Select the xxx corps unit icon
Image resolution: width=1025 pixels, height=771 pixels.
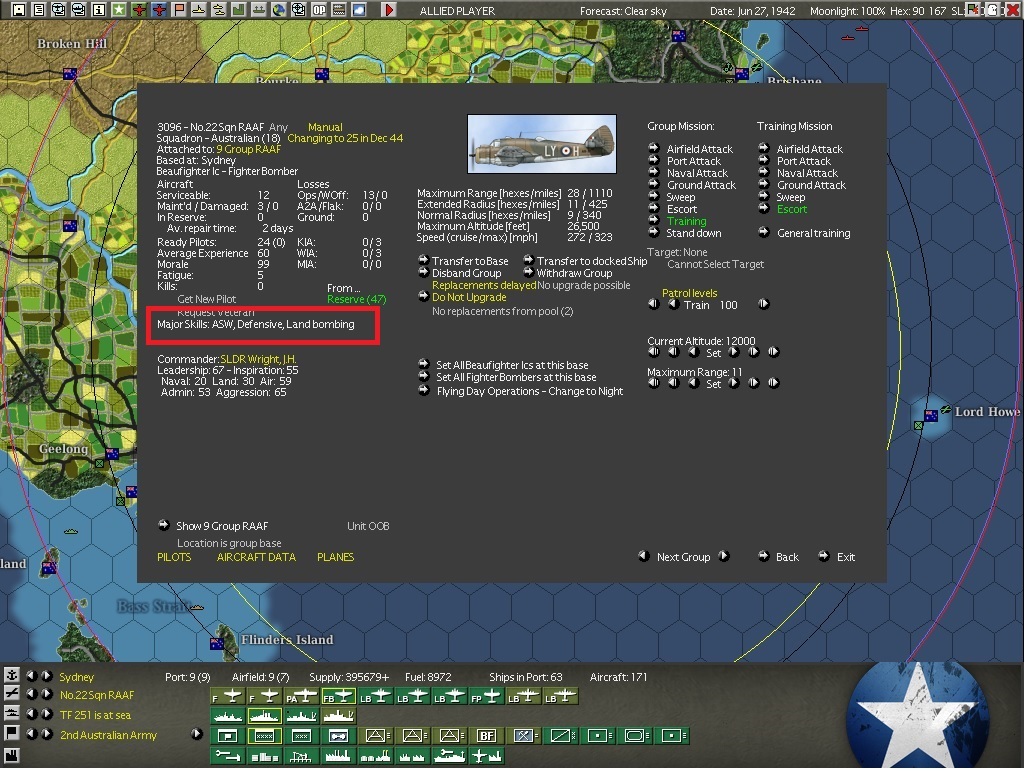point(301,736)
